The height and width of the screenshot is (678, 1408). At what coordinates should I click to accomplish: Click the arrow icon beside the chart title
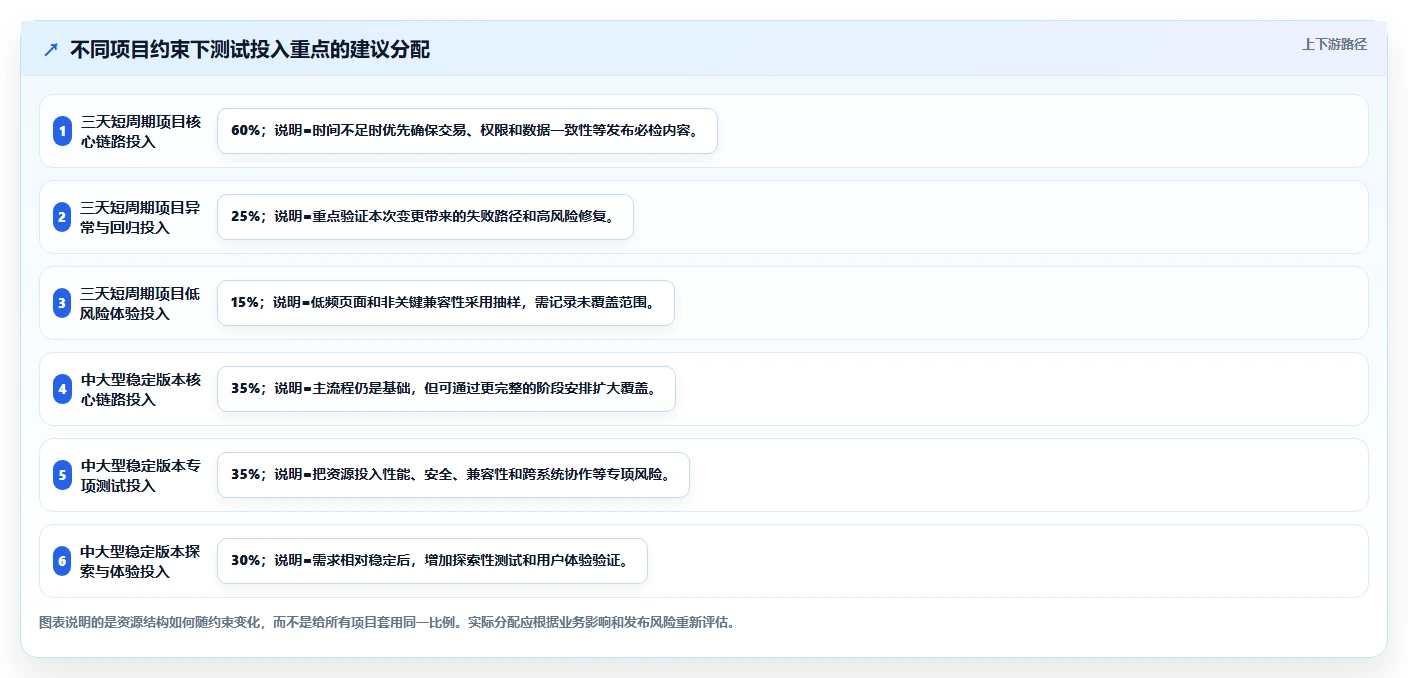click(x=51, y=50)
